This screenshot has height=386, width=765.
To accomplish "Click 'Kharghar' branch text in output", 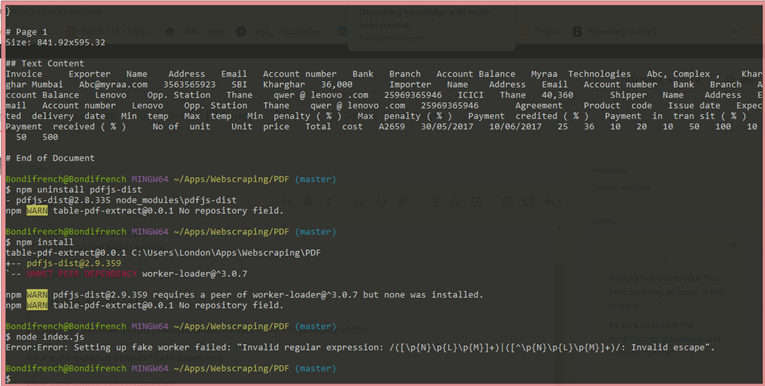I will coord(284,84).
